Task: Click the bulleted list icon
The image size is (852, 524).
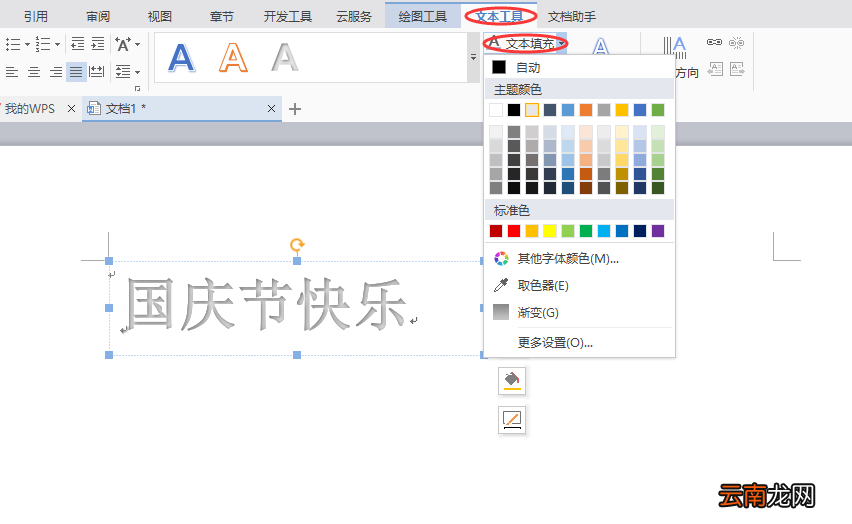Action: pyautogui.click(x=12, y=44)
